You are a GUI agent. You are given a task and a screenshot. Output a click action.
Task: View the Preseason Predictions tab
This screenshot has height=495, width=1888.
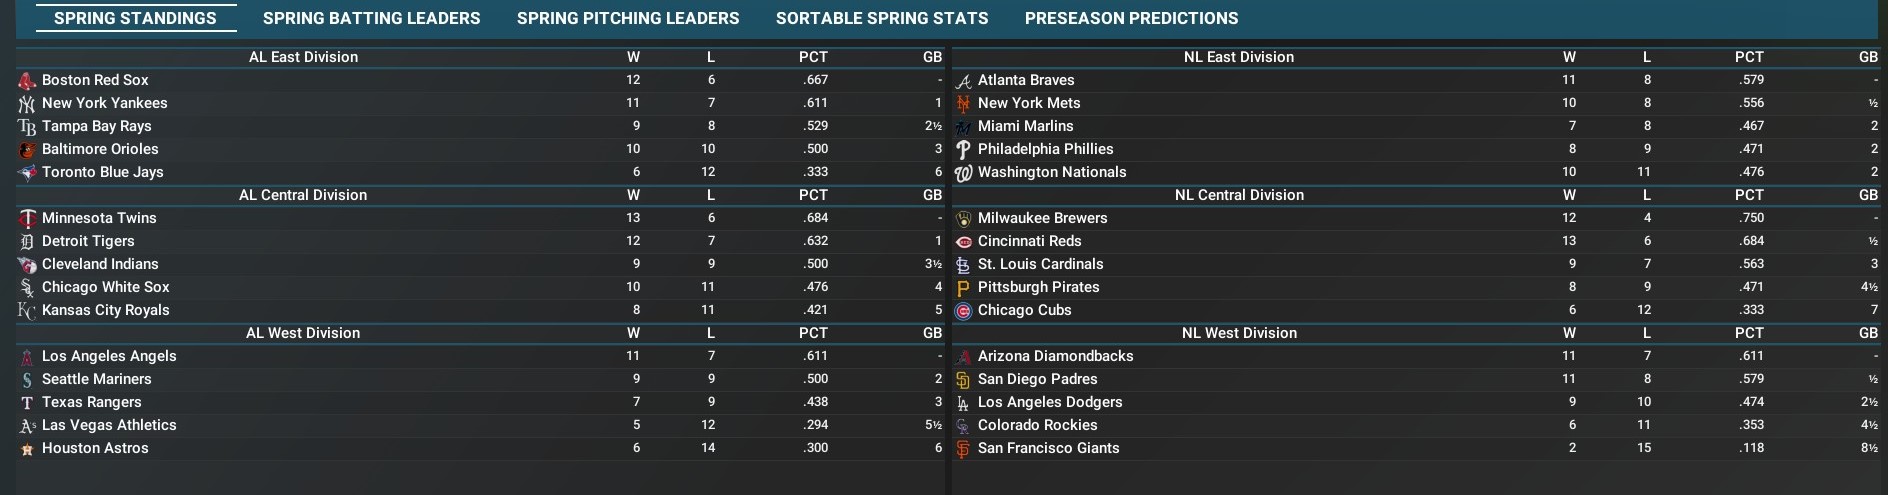[1131, 18]
